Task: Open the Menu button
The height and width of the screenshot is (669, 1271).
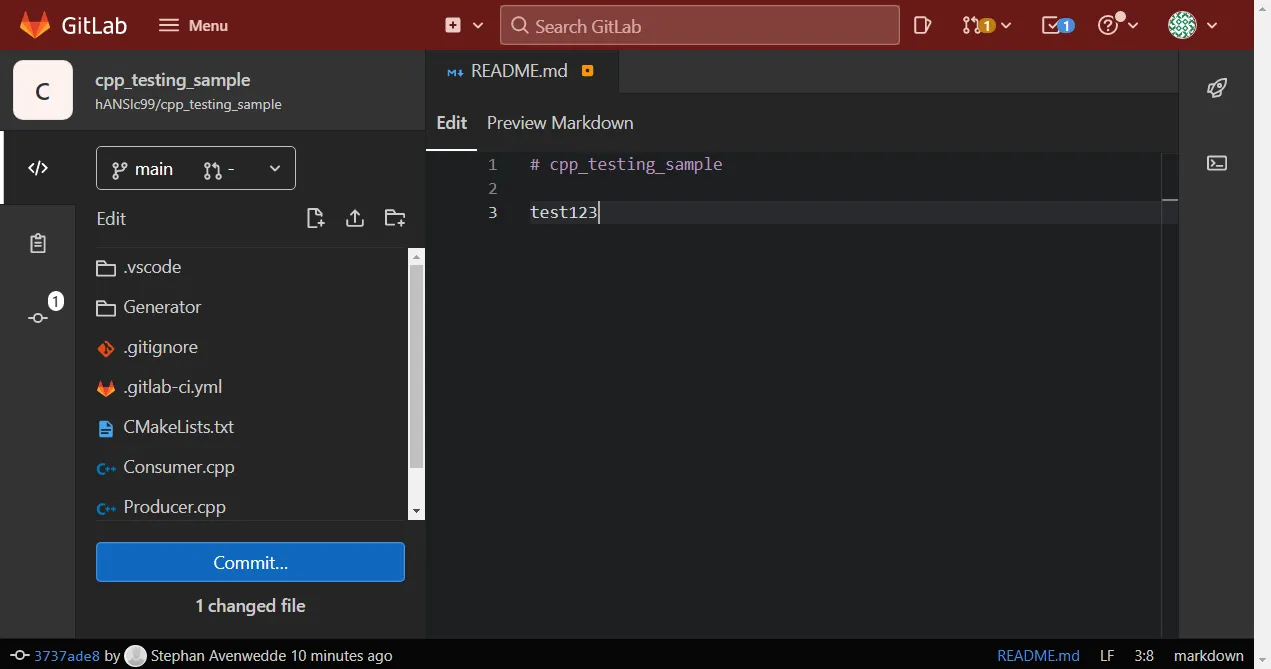Action: click(x=192, y=25)
